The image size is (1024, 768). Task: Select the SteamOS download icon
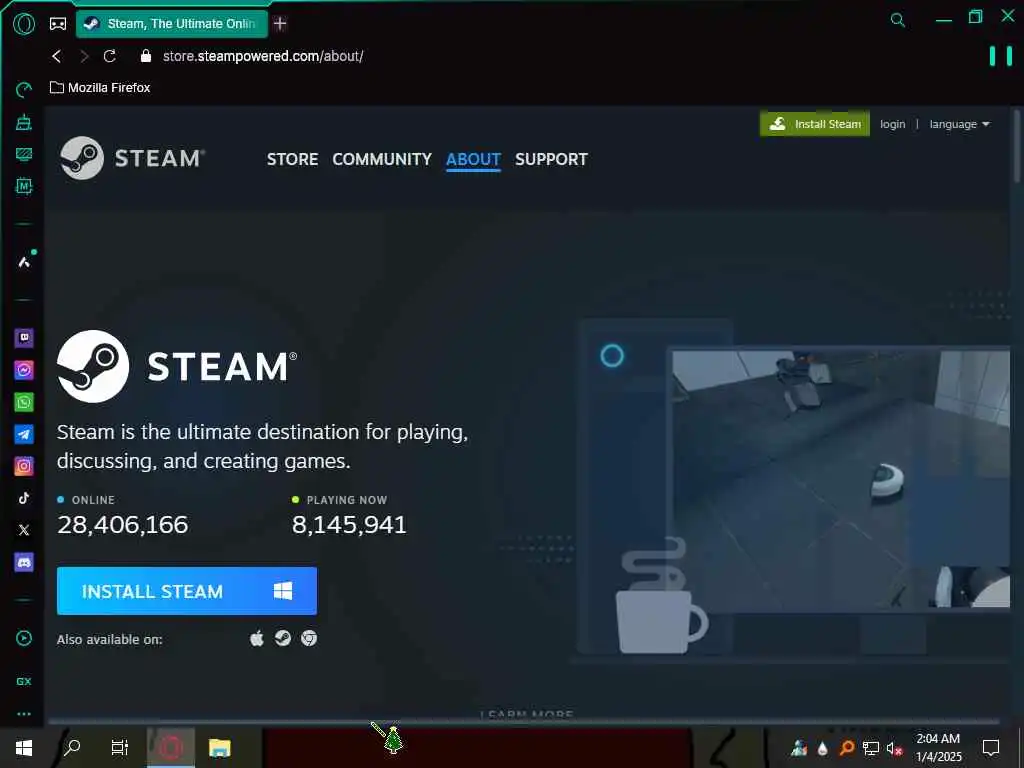pos(283,638)
